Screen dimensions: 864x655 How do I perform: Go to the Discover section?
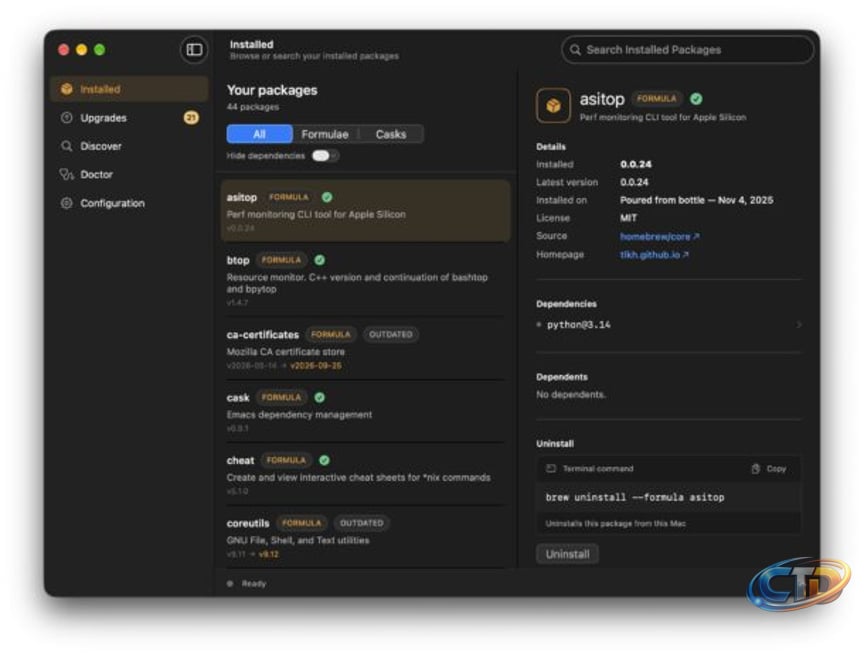pos(129,146)
